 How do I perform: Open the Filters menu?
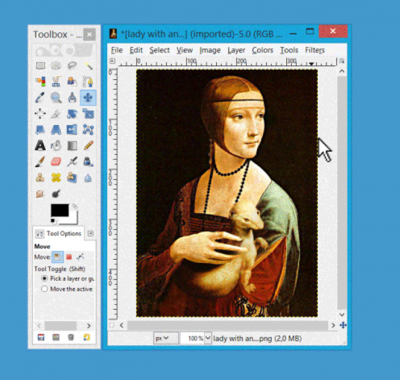(x=315, y=50)
